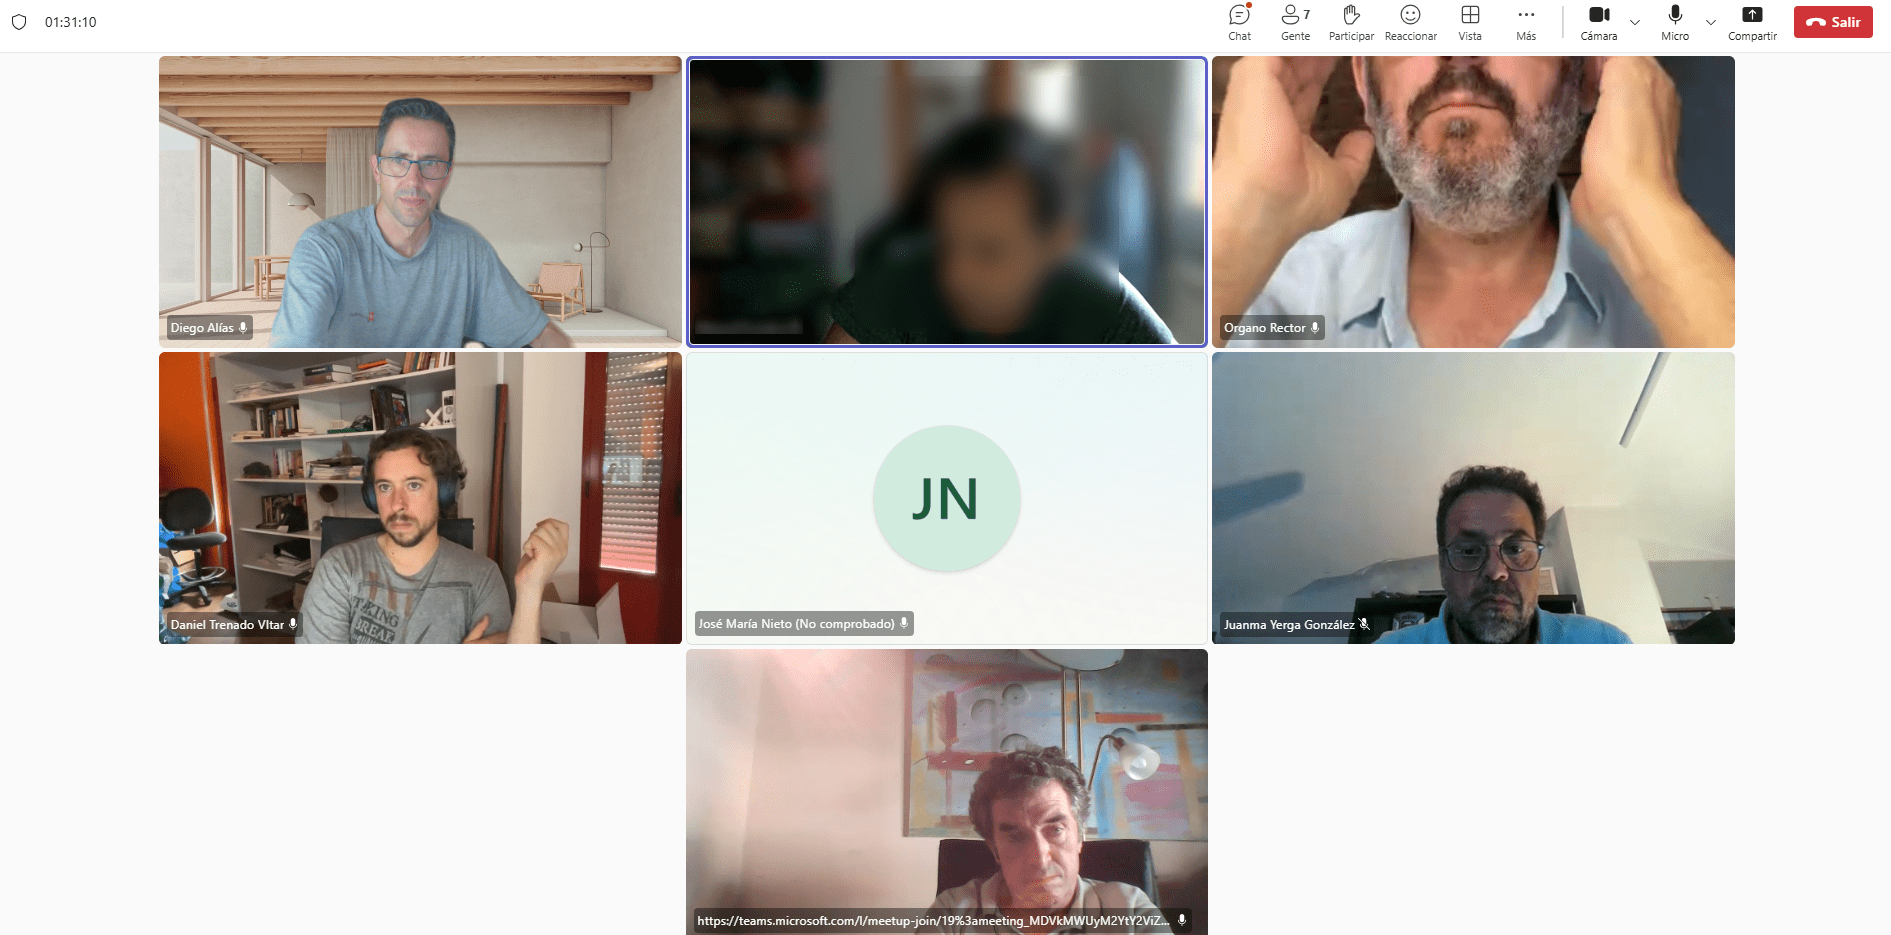
Task: Click the shield privacy icon
Action: click(x=19, y=22)
